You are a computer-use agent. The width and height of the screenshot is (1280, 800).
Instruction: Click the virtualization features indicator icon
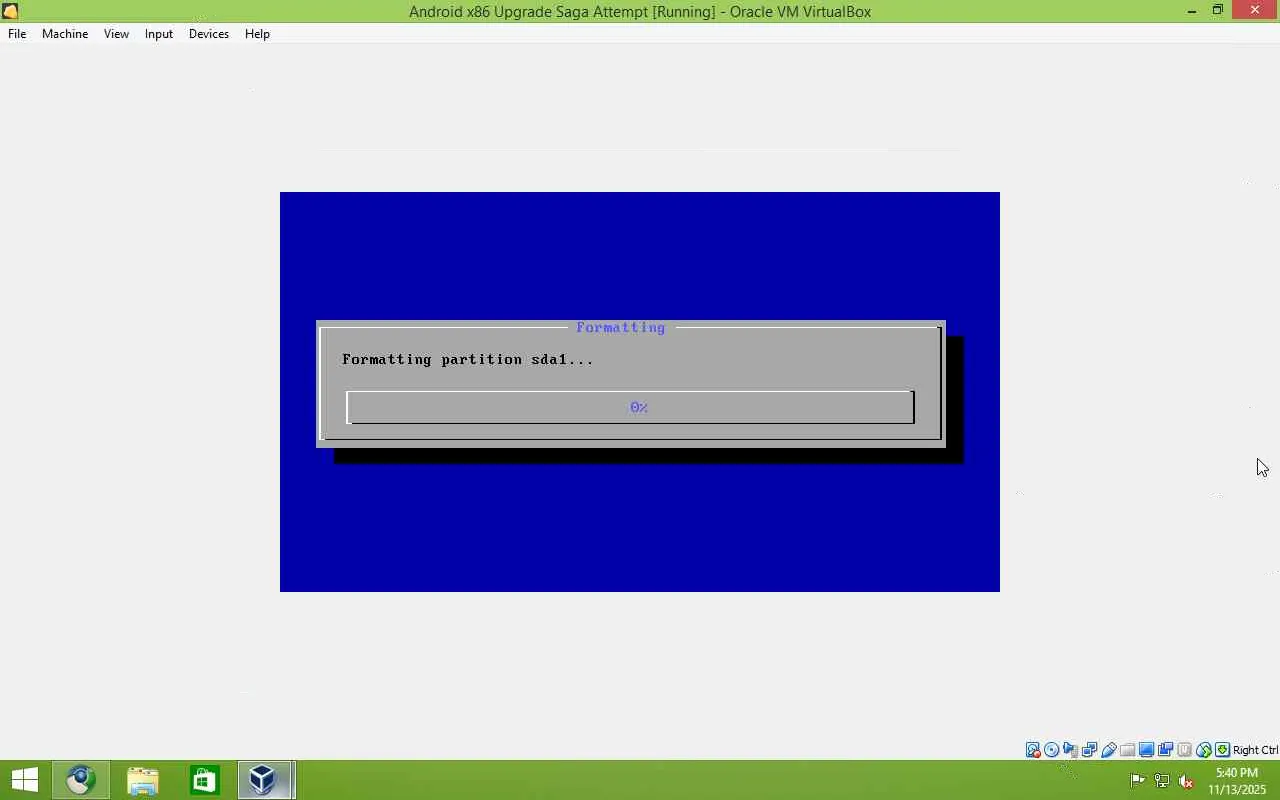coord(1185,750)
